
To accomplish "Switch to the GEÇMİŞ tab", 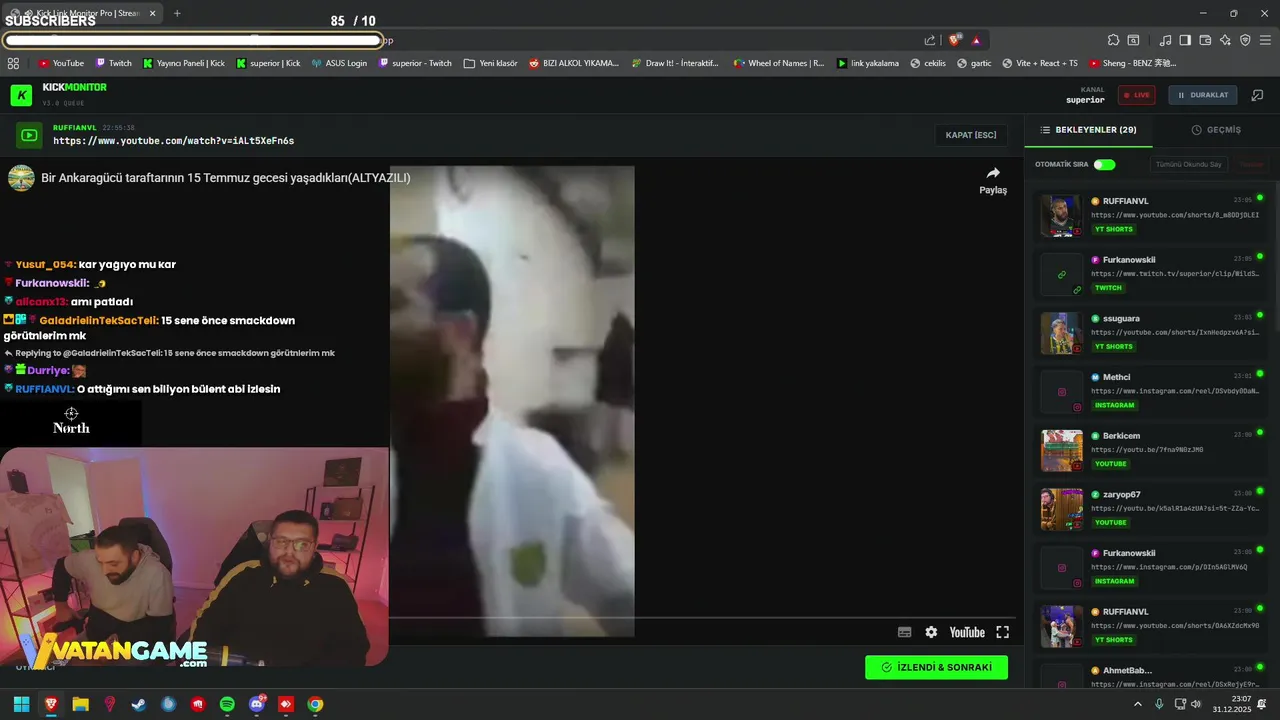I will tap(1216, 130).
